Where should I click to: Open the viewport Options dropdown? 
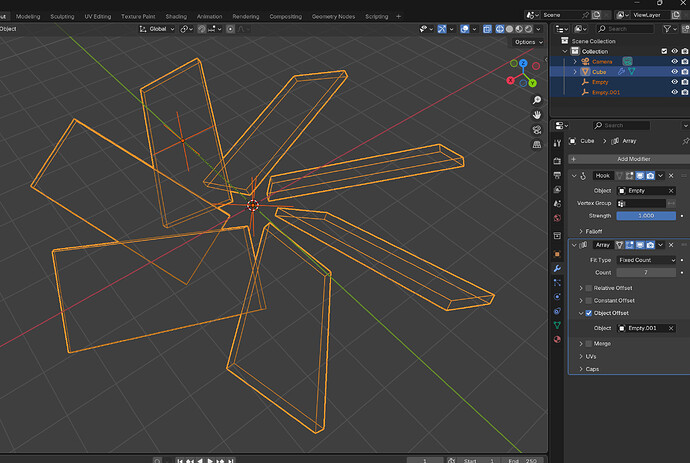529,42
